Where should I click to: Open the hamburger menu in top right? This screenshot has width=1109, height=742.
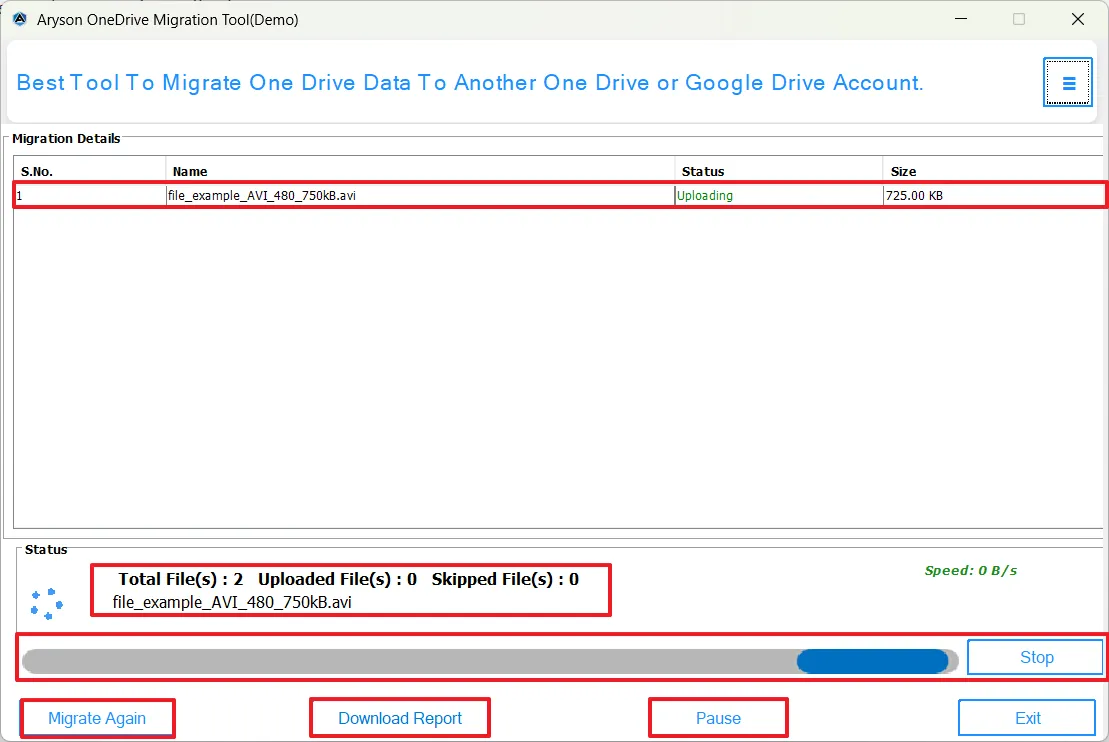click(x=1067, y=82)
